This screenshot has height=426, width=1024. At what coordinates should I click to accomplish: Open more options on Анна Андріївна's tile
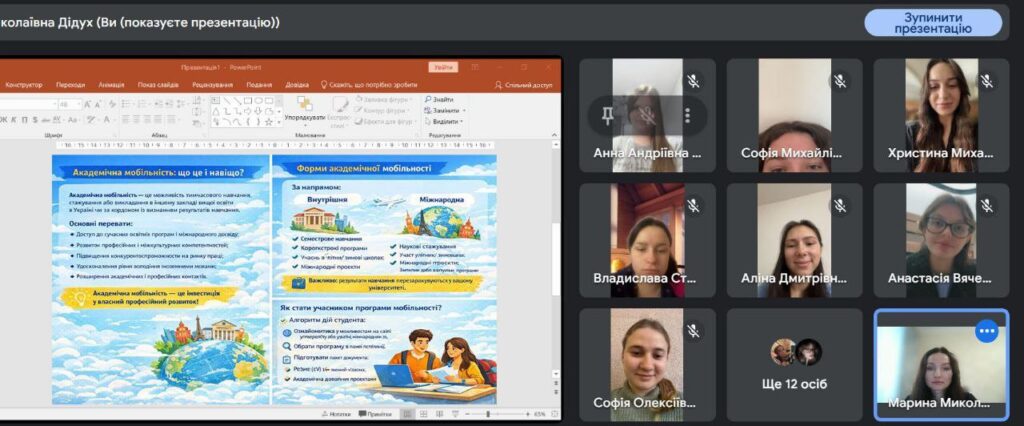pos(687,116)
